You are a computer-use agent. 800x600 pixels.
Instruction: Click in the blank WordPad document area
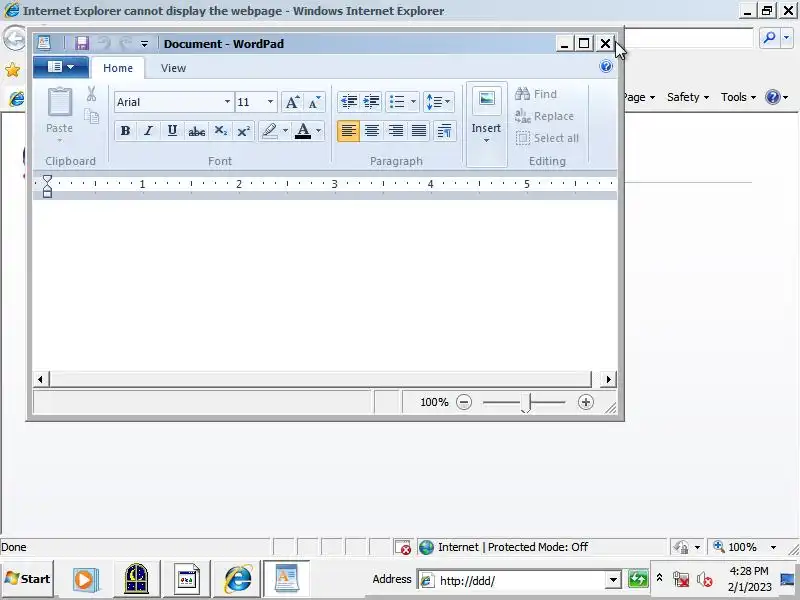[x=324, y=286]
